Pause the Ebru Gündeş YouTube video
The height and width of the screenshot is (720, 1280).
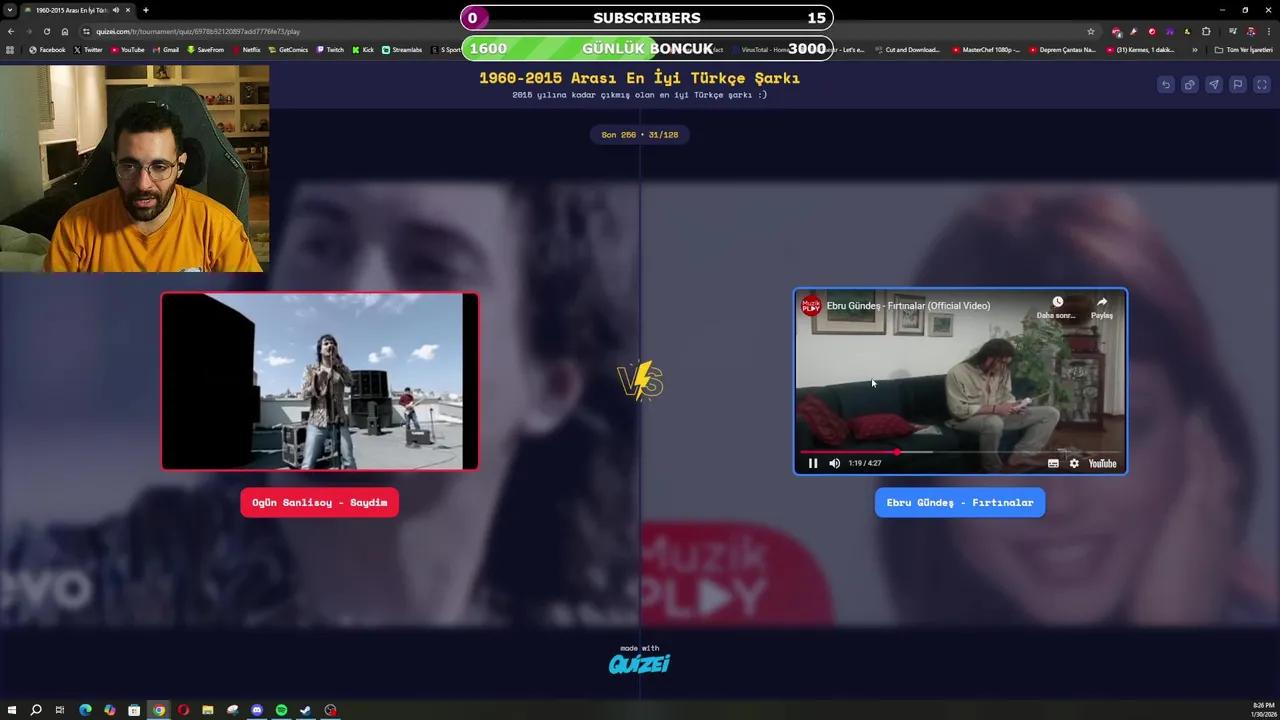click(813, 463)
